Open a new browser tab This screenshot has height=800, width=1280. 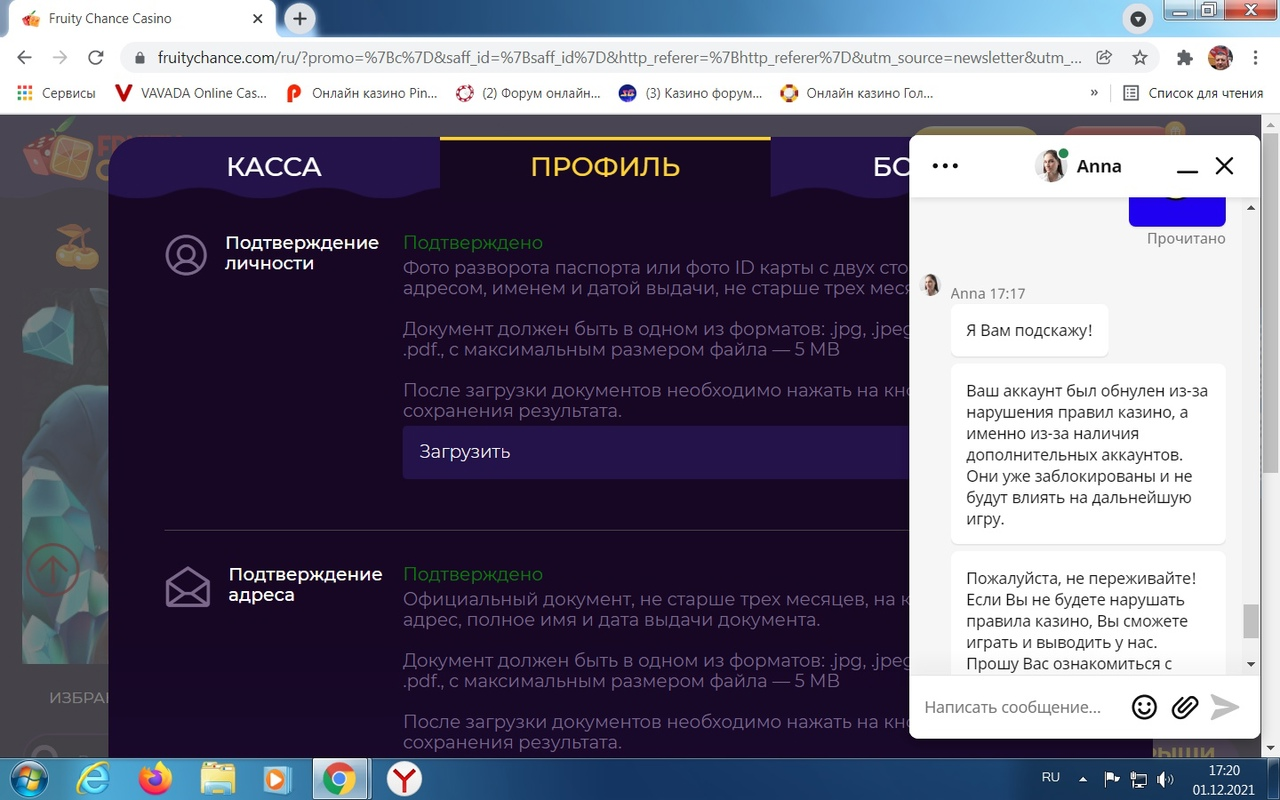[x=299, y=18]
